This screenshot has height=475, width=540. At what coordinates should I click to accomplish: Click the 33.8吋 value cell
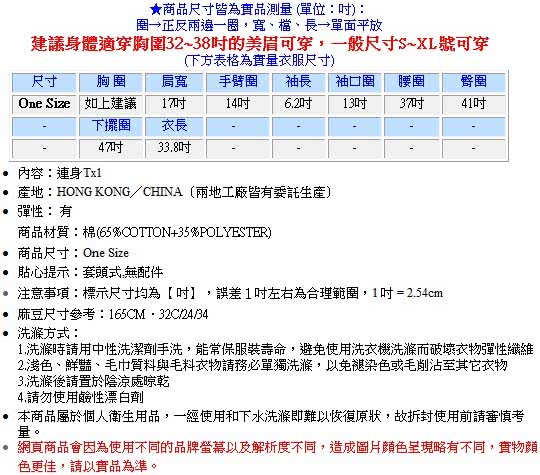click(x=174, y=148)
